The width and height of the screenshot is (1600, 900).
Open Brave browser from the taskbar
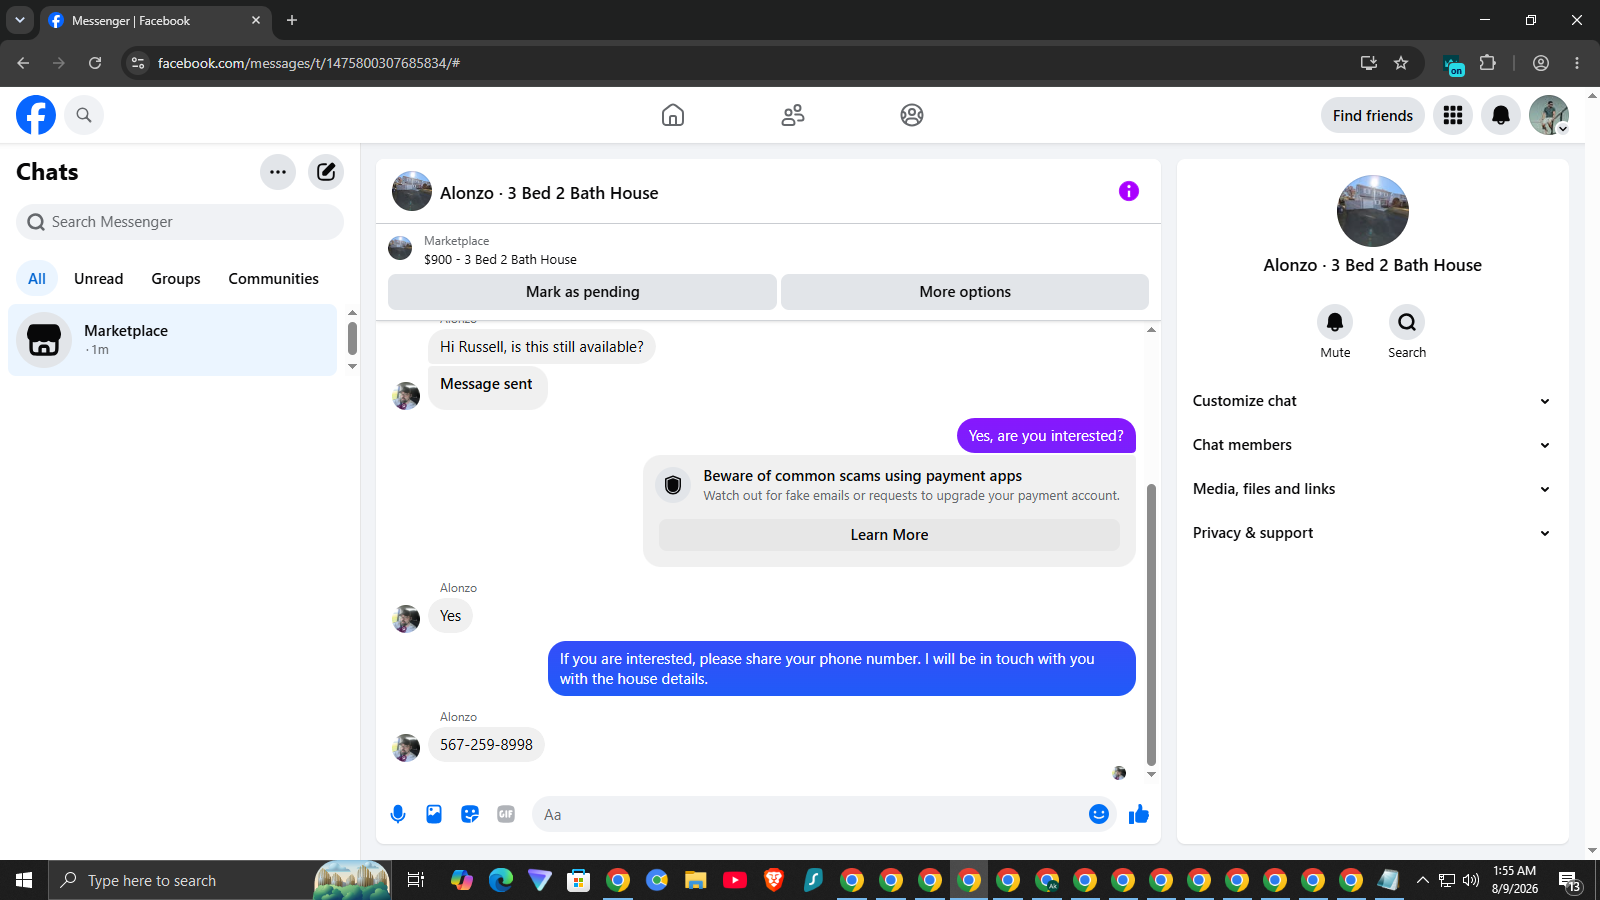pyautogui.click(x=774, y=880)
